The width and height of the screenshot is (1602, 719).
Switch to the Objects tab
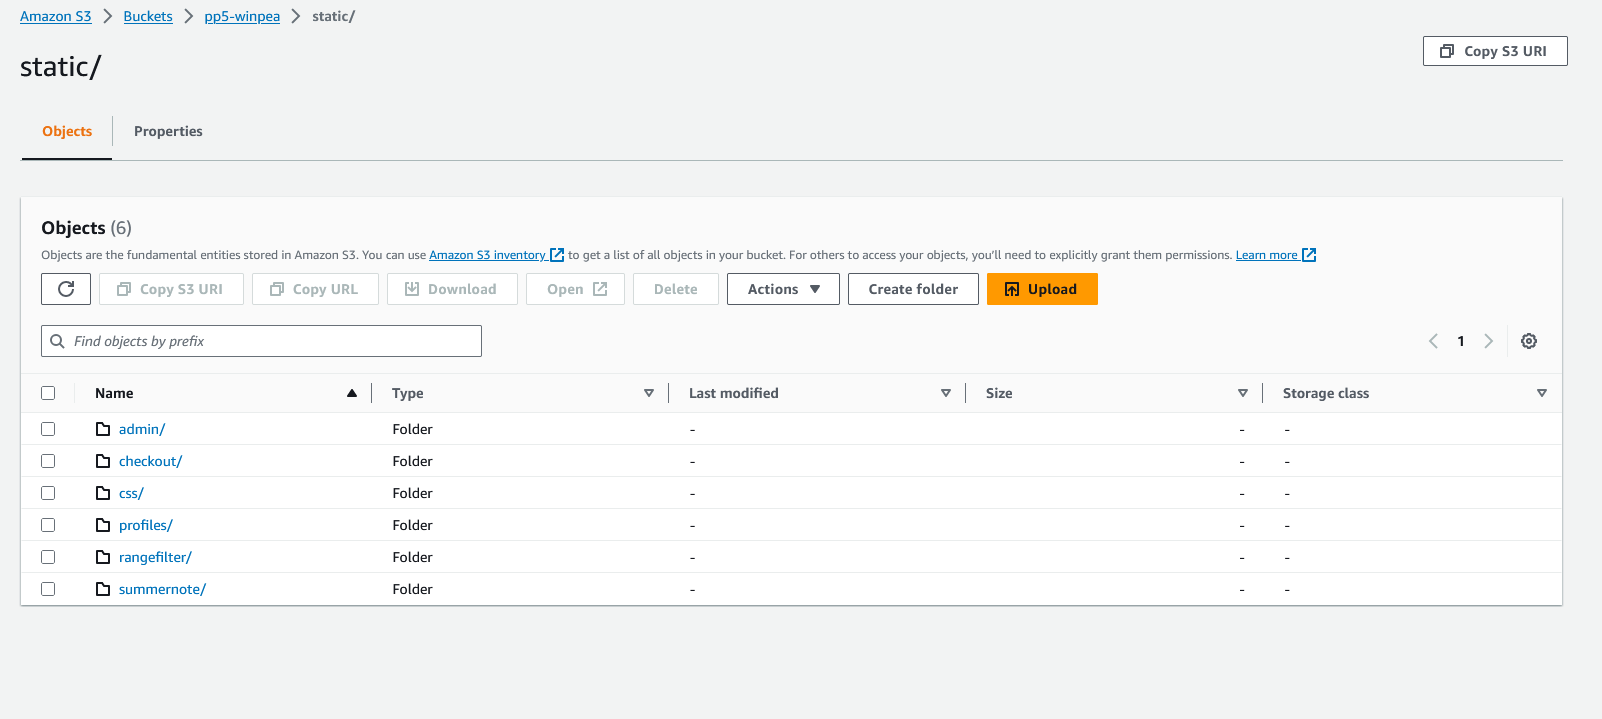point(67,131)
